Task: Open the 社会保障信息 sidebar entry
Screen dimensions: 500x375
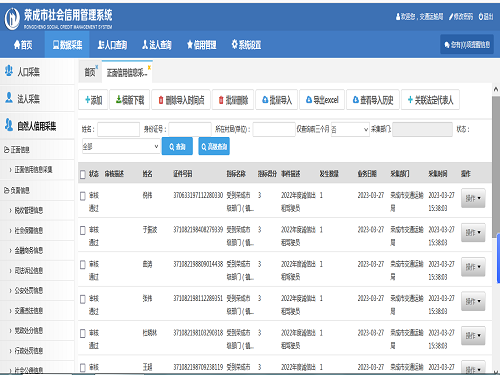Action: coord(29,230)
